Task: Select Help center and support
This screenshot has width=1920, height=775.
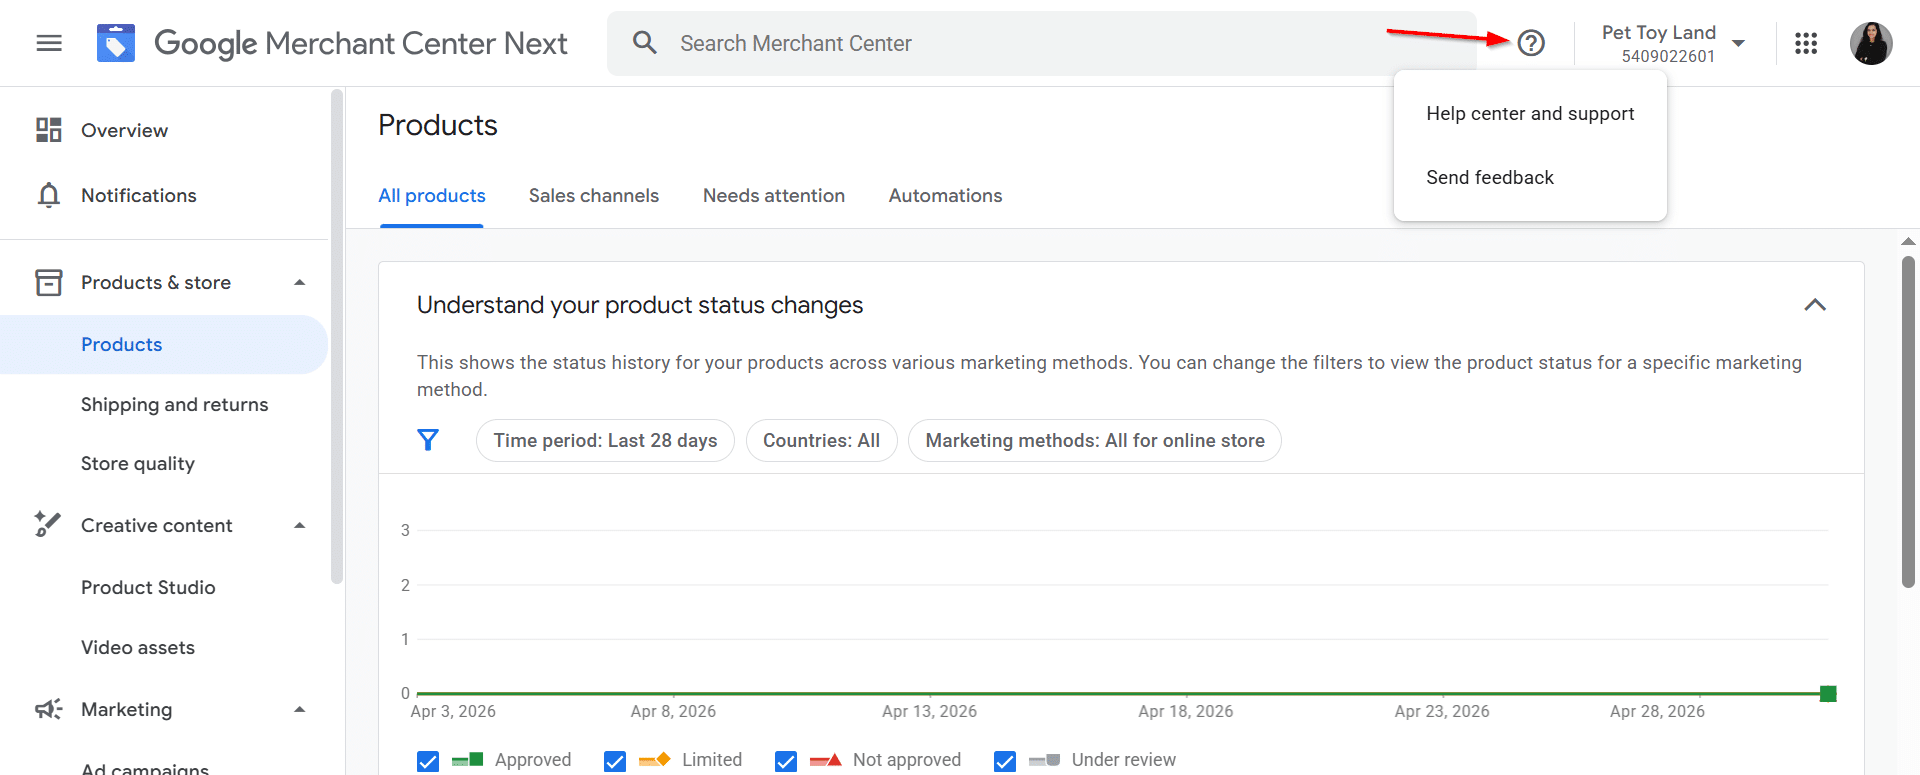Action: click(1529, 114)
